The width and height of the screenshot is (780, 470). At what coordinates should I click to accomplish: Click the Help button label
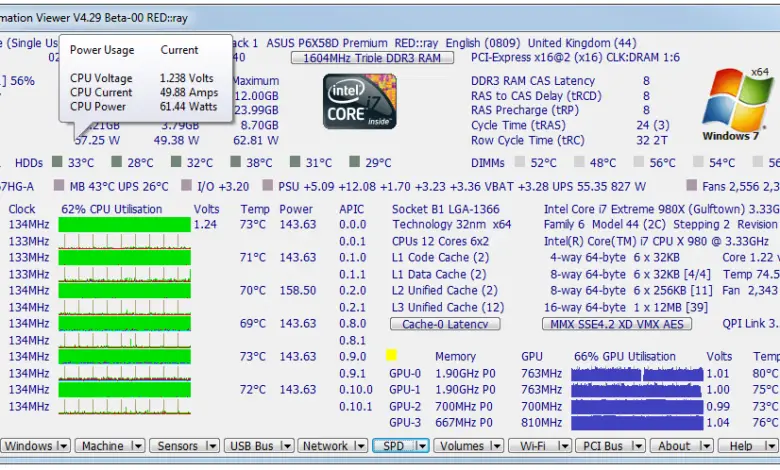741,446
